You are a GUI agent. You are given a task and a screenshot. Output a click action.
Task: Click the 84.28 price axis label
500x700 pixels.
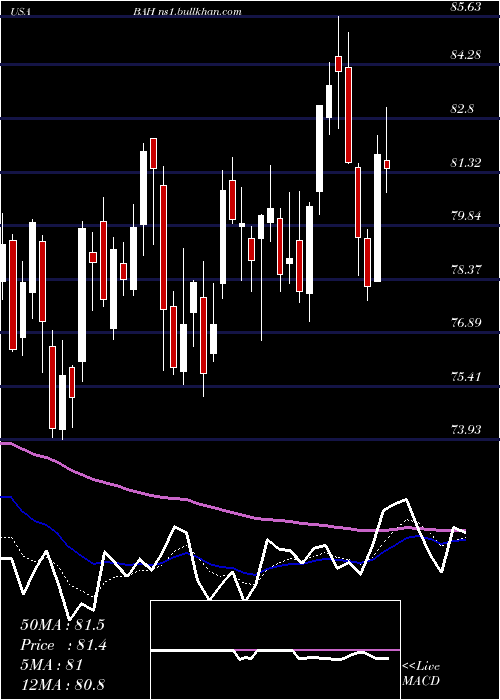(x=466, y=55)
